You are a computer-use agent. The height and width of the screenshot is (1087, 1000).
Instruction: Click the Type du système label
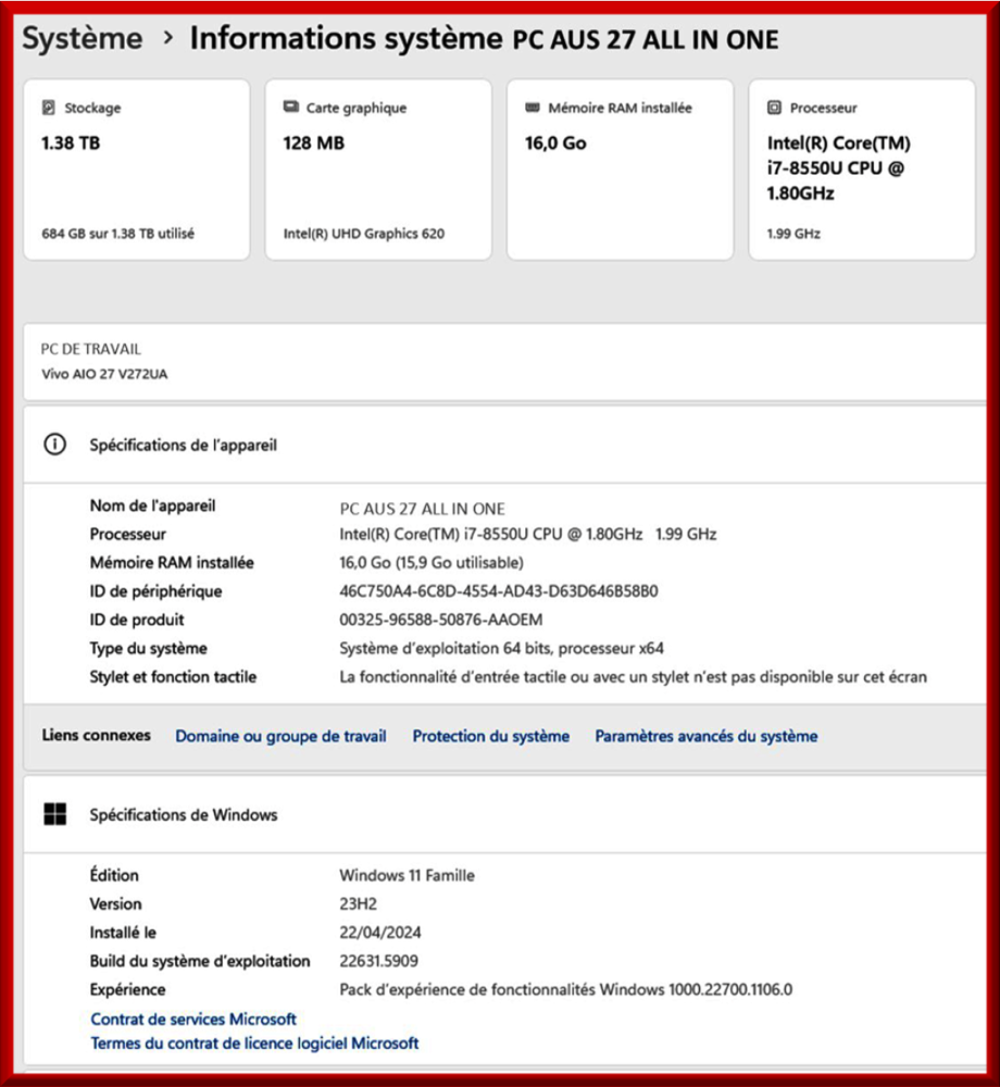tap(148, 648)
